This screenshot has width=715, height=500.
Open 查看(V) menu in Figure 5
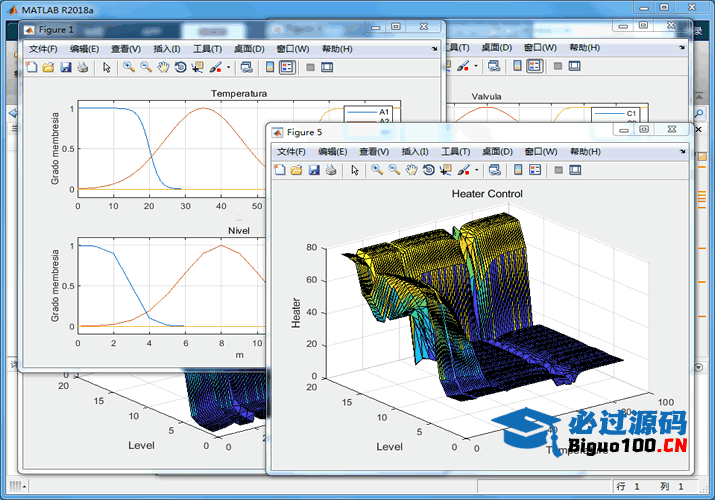coord(374,151)
